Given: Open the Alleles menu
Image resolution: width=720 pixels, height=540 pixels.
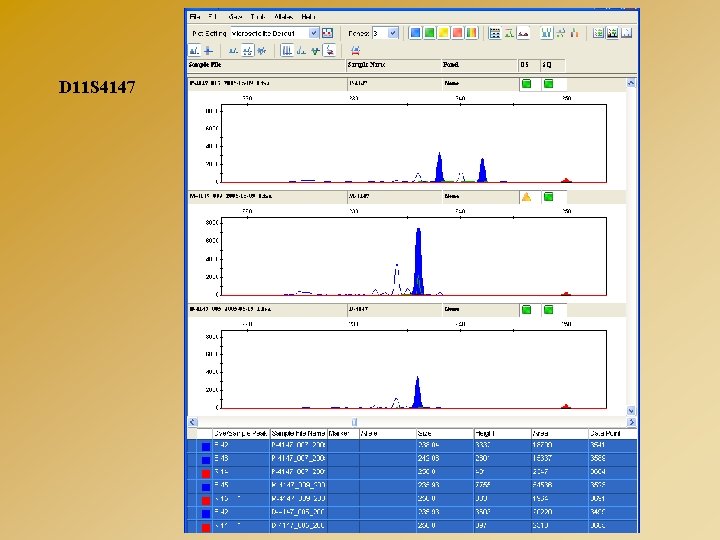Looking at the screenshot, I should [x=283, y=17].
